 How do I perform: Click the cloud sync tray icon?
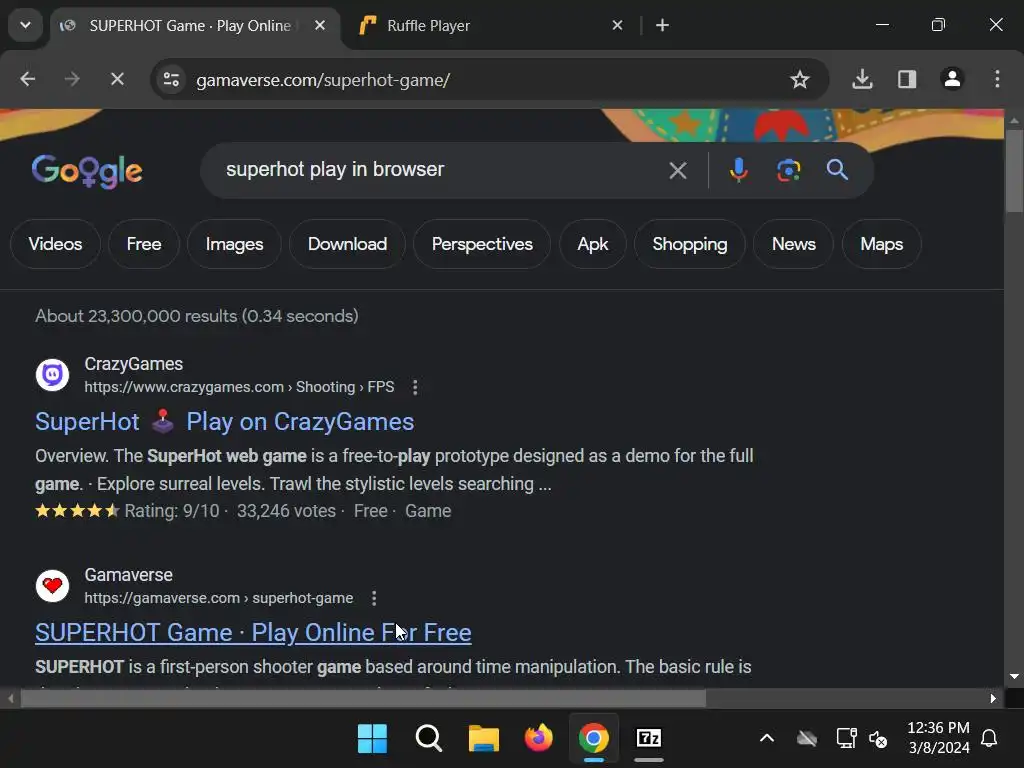point(807,739)
